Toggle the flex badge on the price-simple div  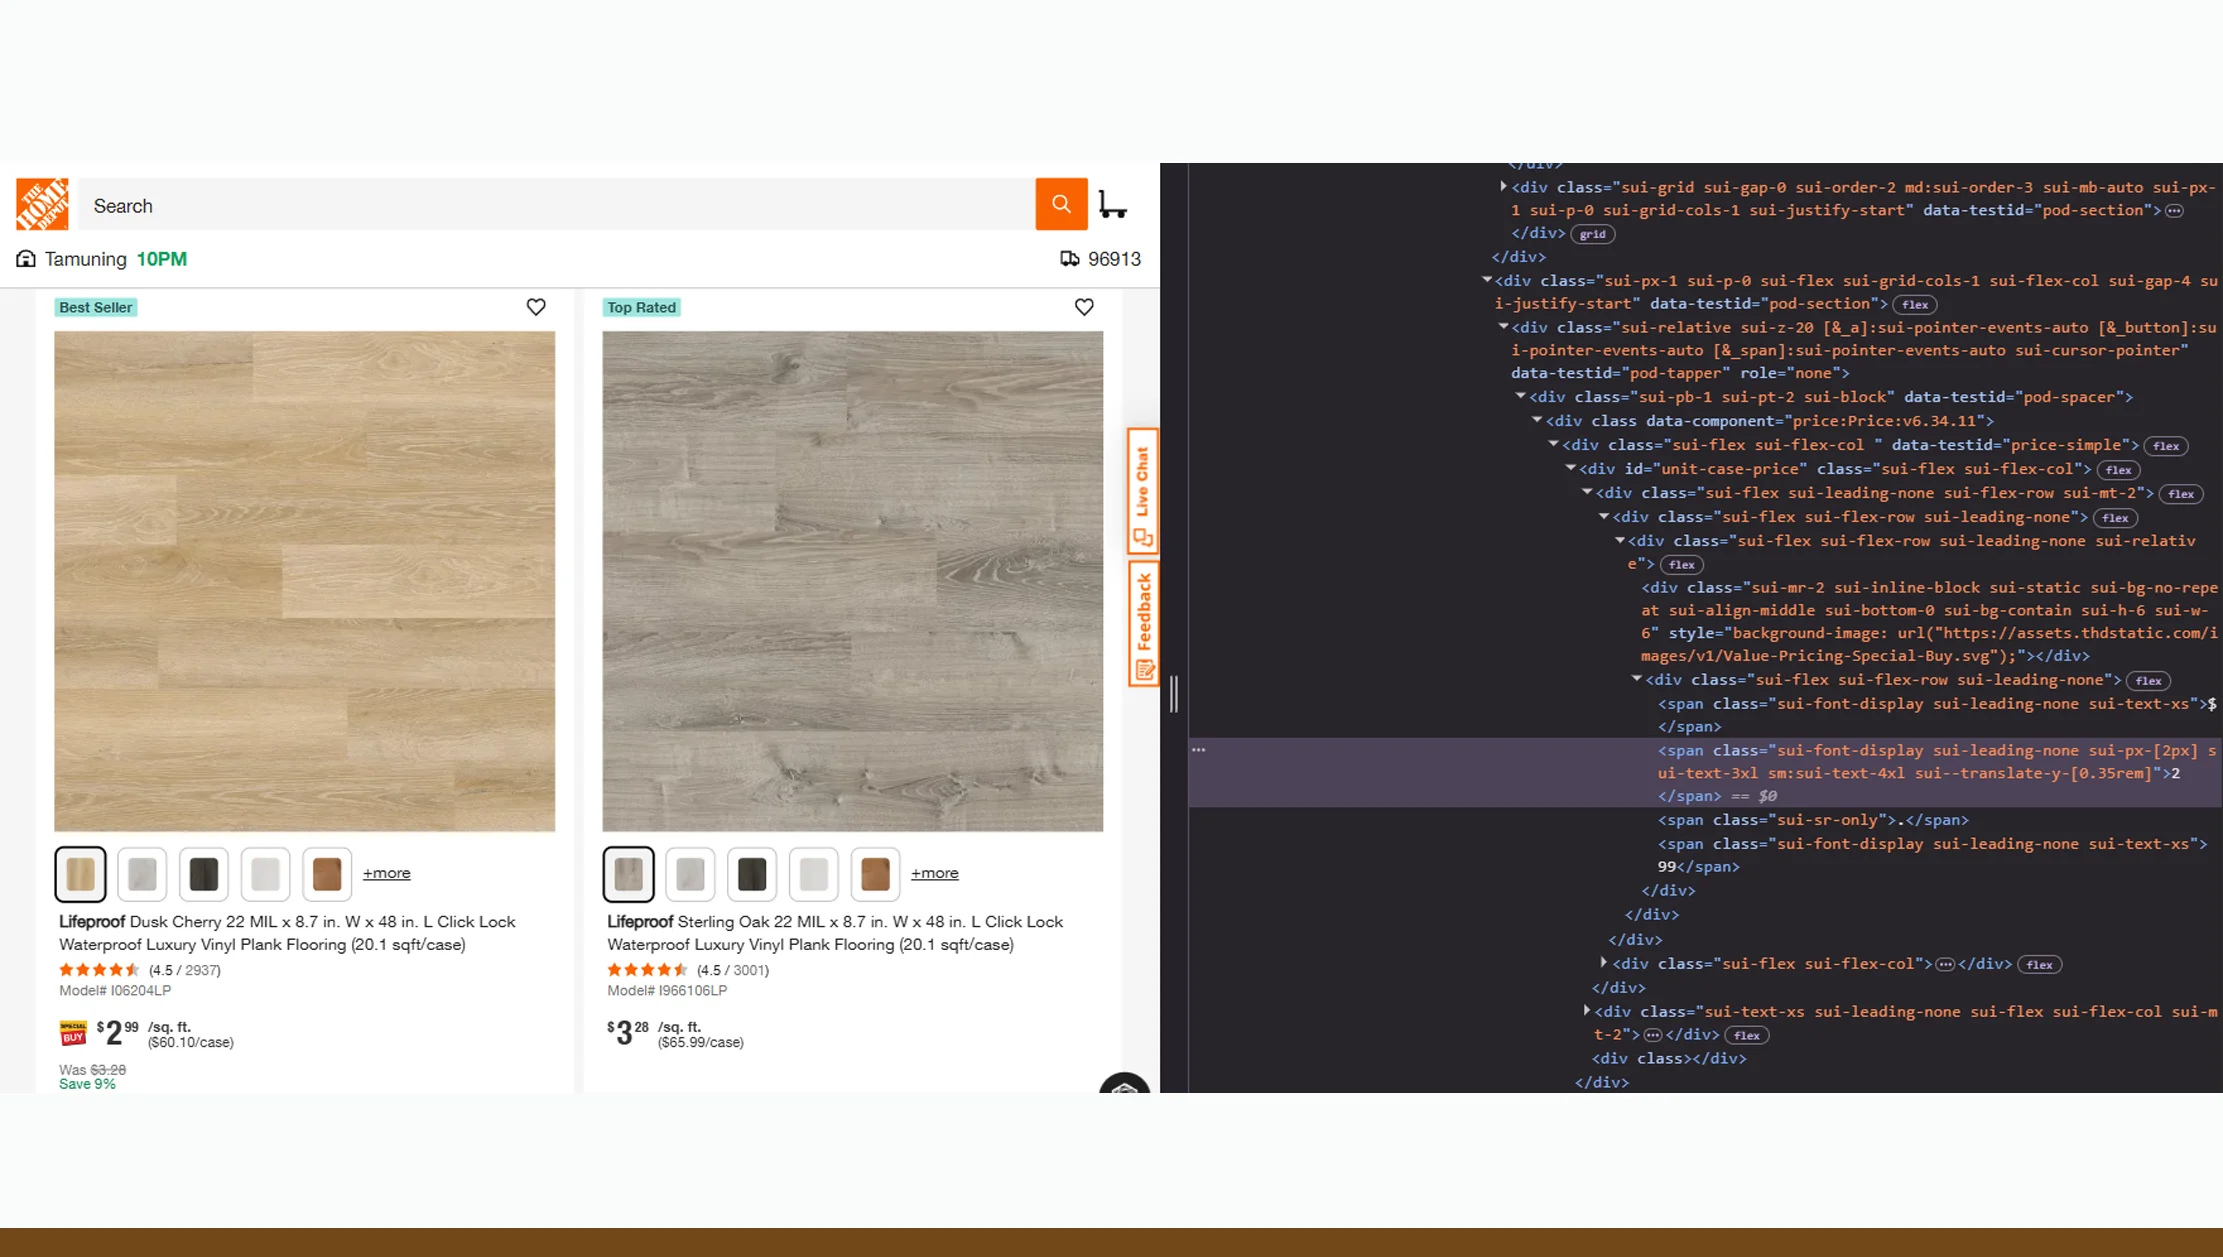click(2166, 445)
